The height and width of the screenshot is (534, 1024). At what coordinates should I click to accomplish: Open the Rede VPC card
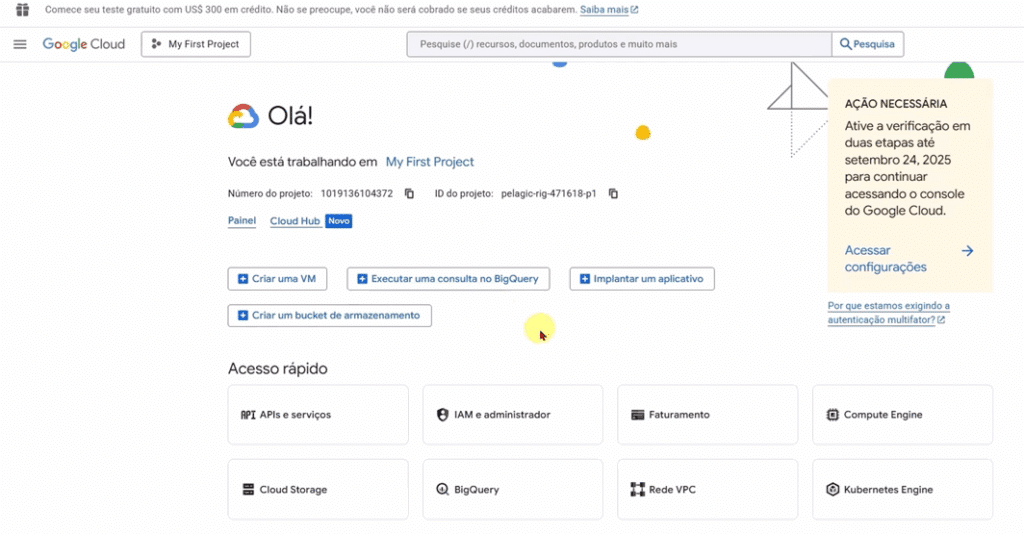coord(707,490)
